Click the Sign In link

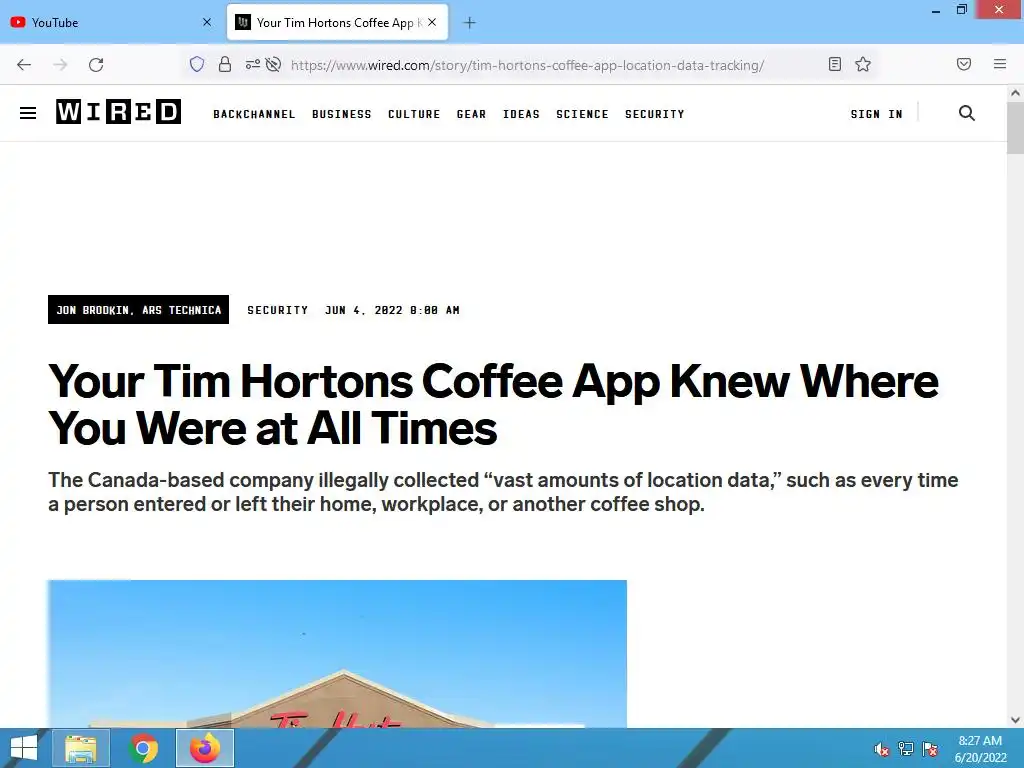tap(876, 114)
